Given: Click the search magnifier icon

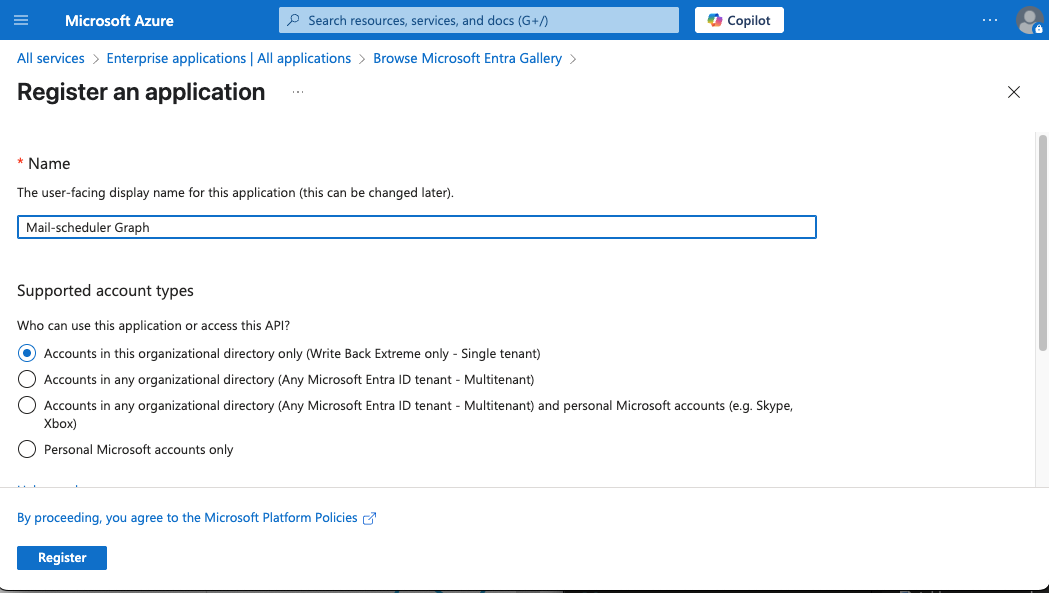Looking at the screenshot, I should [x=294, y=20].
